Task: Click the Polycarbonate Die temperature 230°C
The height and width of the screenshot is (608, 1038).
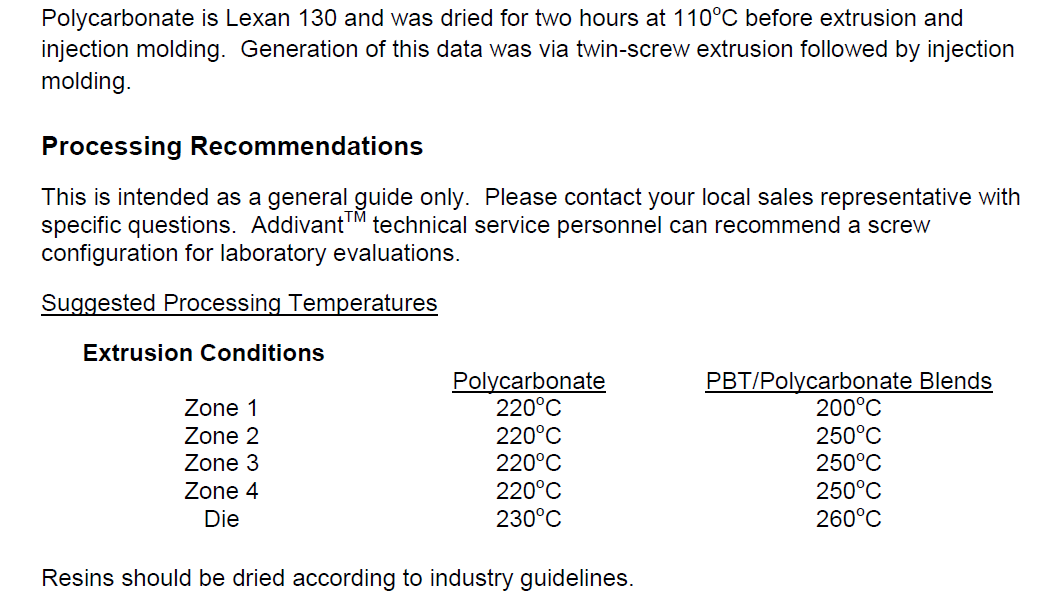Action: tap(528, 519)
